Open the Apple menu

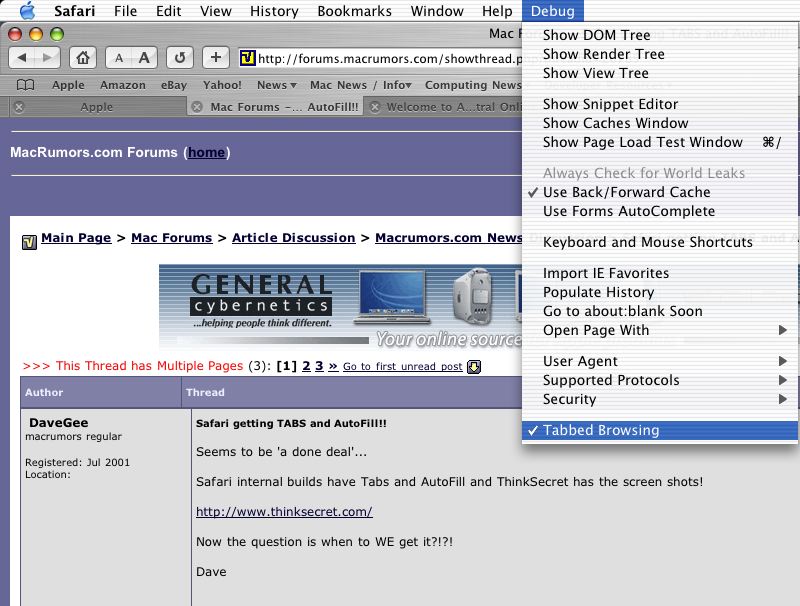pos(28,10)
